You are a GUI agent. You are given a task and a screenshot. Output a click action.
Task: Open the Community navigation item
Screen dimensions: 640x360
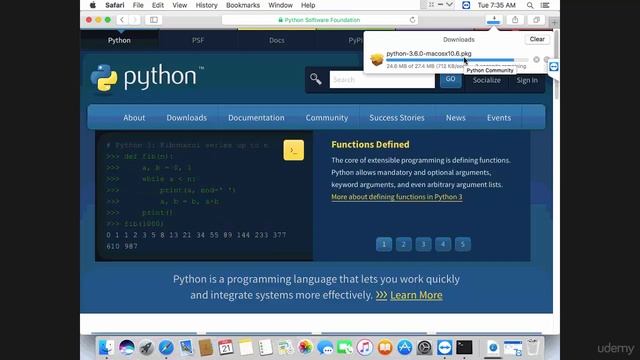(x=327, y=118)
